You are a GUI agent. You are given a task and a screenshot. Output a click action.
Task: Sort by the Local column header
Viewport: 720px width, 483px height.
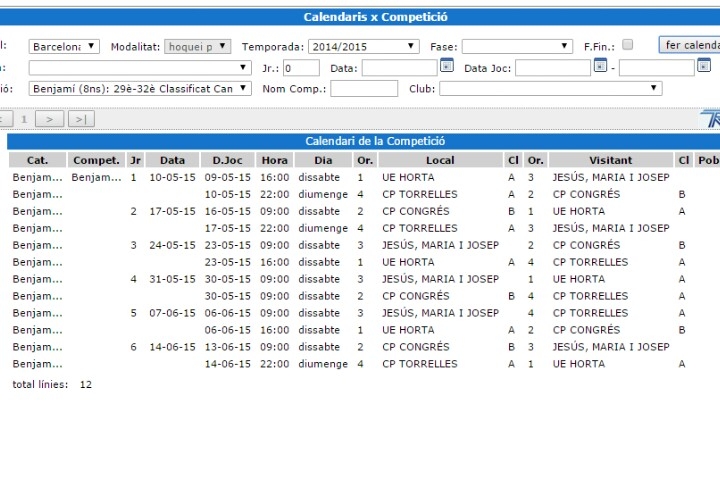(439, 160)
